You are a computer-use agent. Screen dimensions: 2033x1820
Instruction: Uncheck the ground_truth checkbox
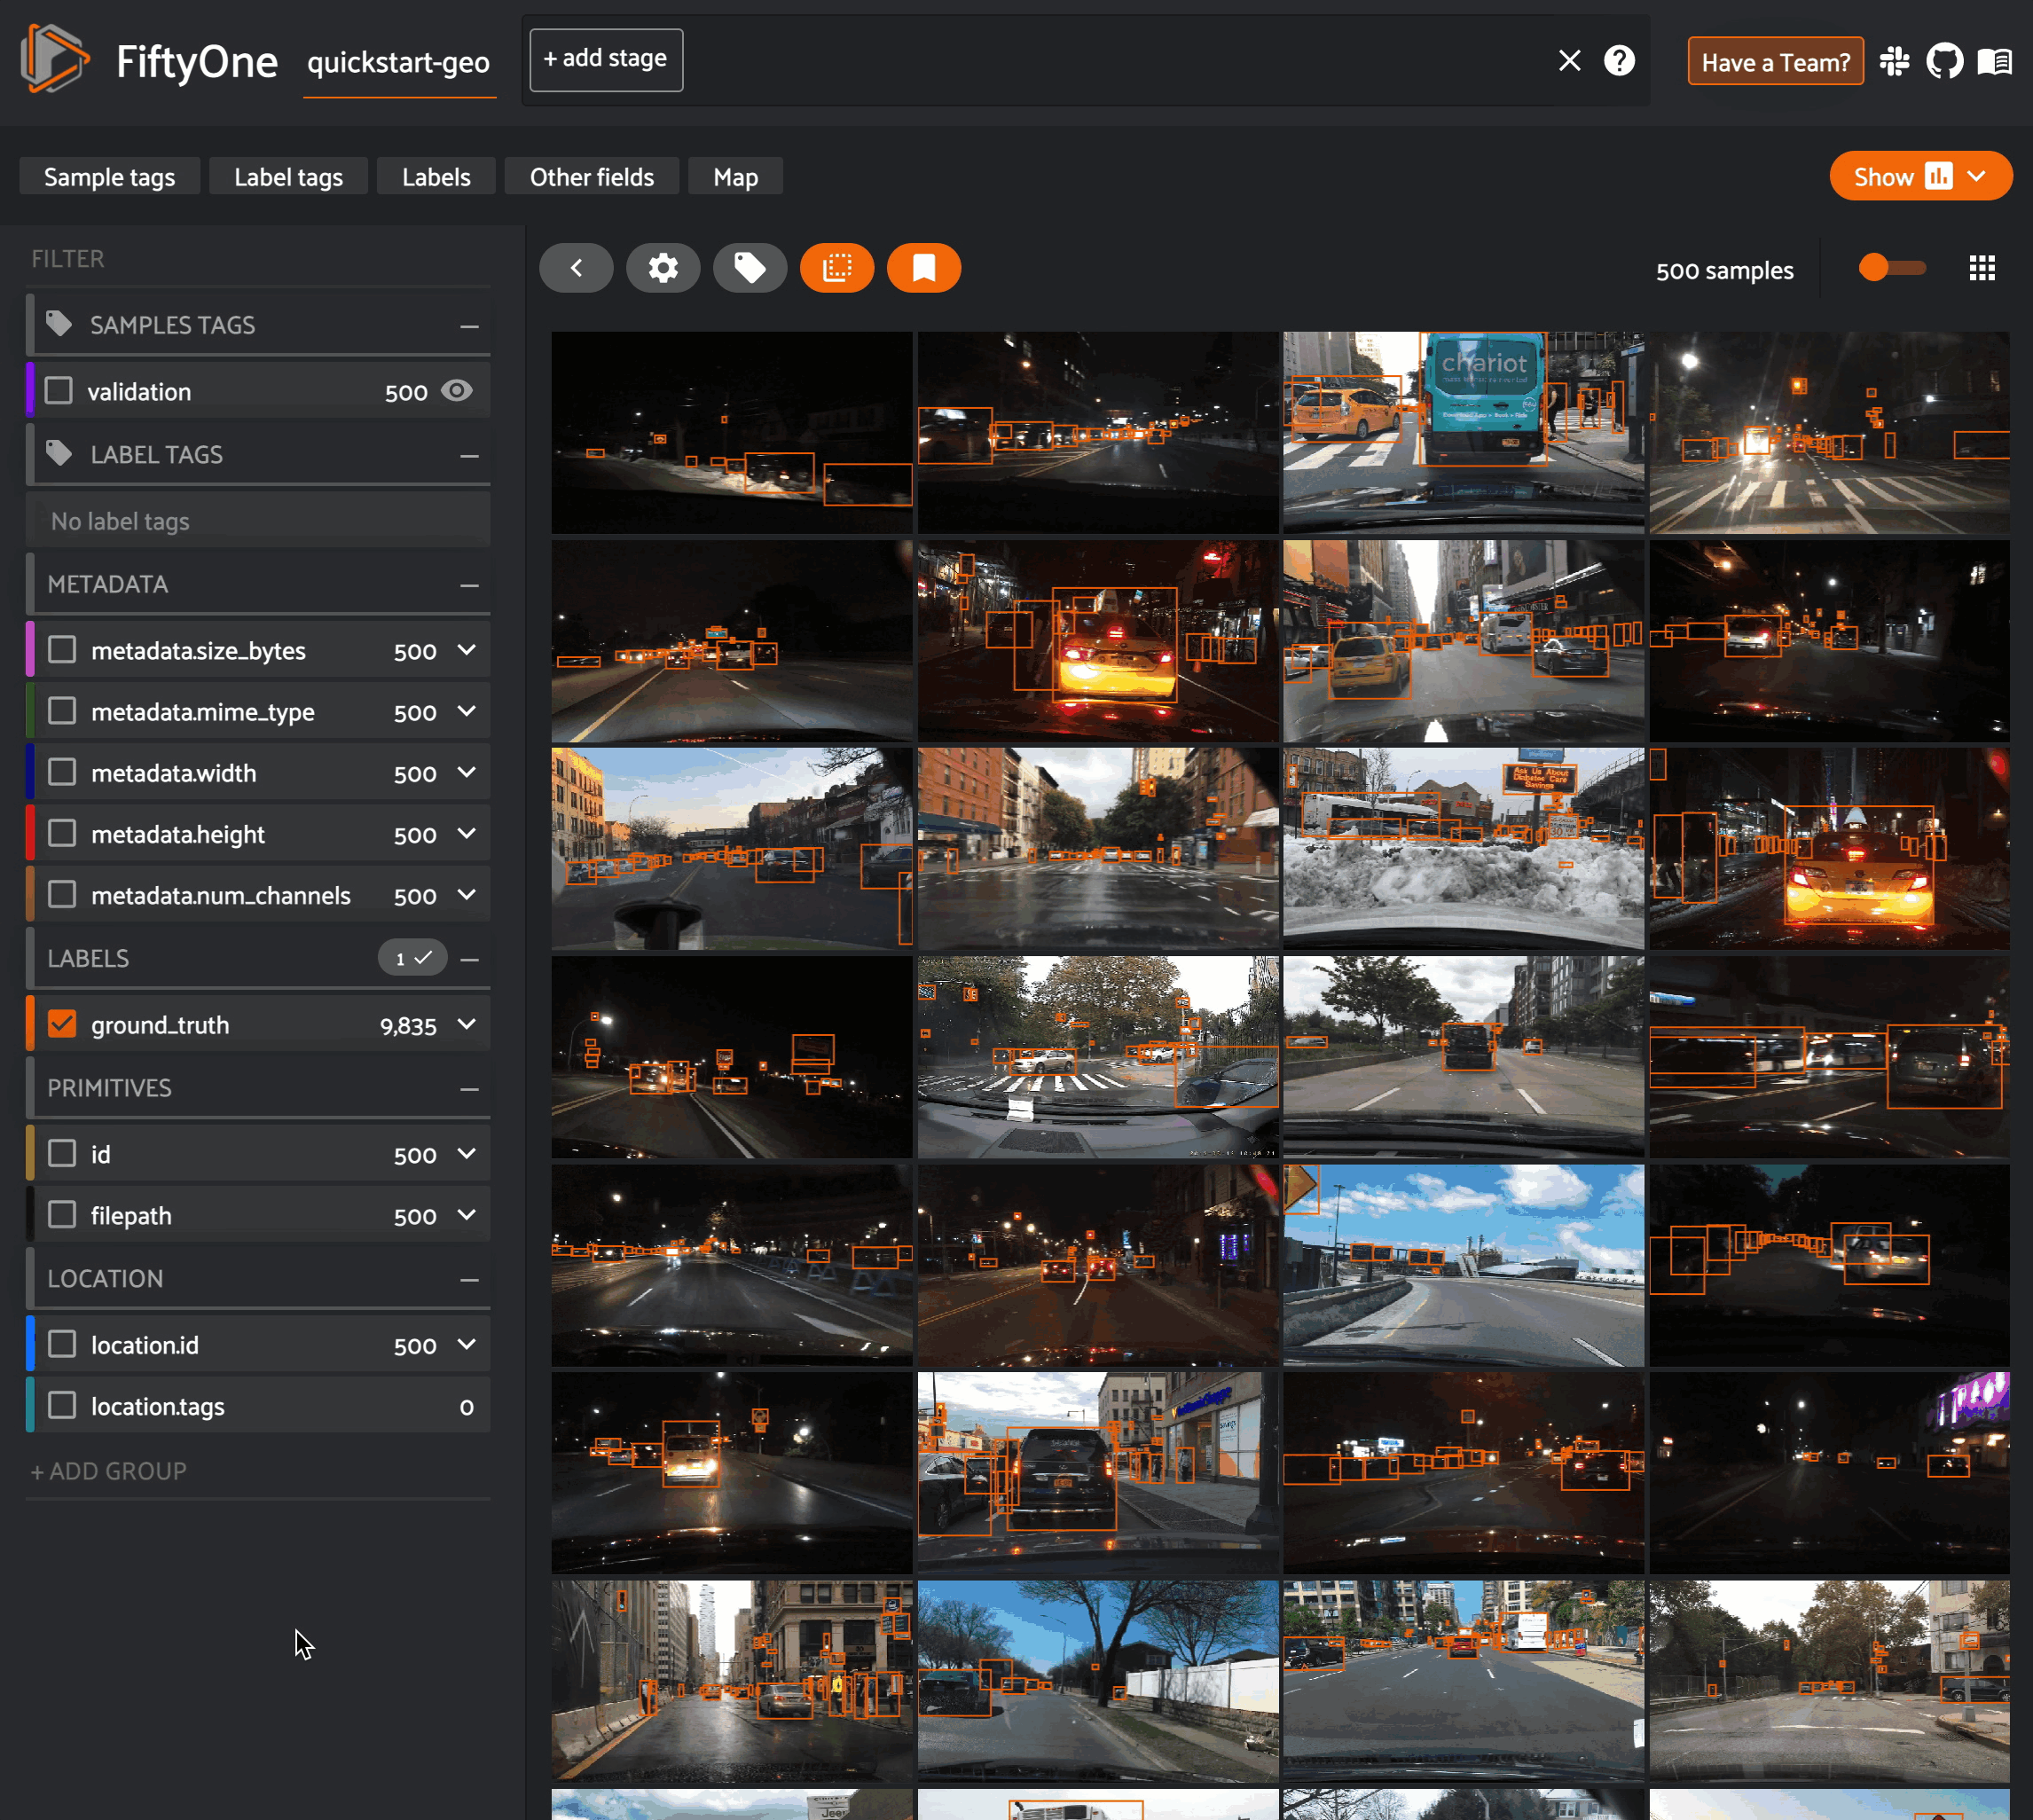pos(62,1024)
